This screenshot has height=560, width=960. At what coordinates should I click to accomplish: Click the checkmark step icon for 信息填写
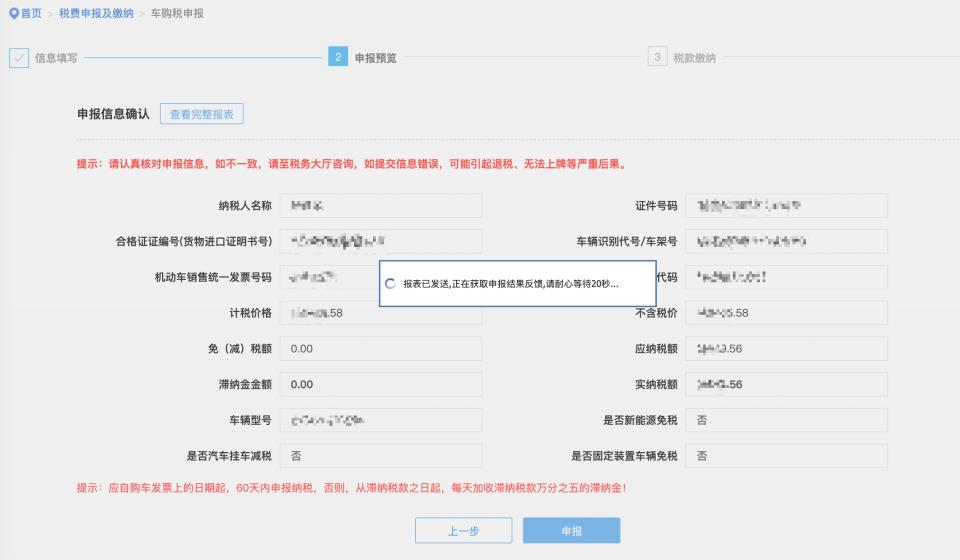(x=19, y=58)
